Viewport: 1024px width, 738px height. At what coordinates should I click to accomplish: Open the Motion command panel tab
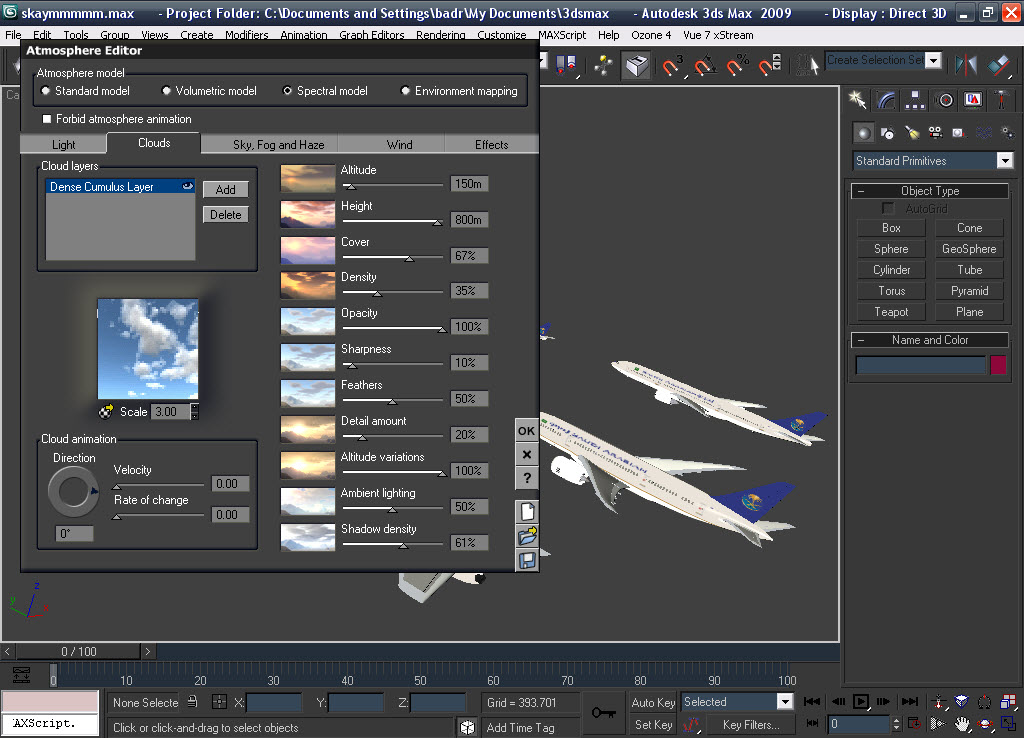click(x=944, y=100)
